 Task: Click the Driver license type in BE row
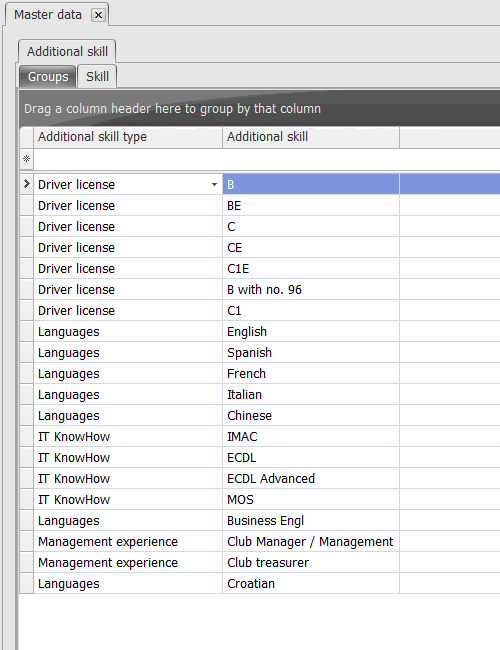[x=128, y=206]
